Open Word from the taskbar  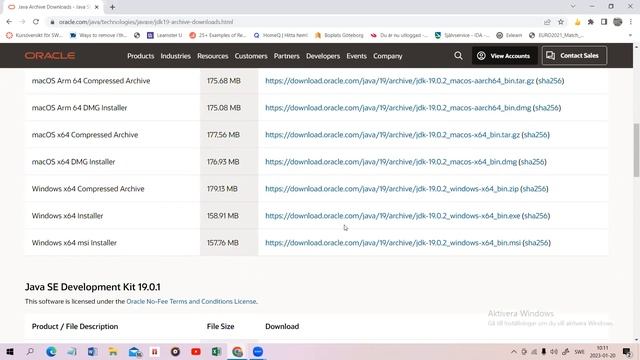[92, 351]
